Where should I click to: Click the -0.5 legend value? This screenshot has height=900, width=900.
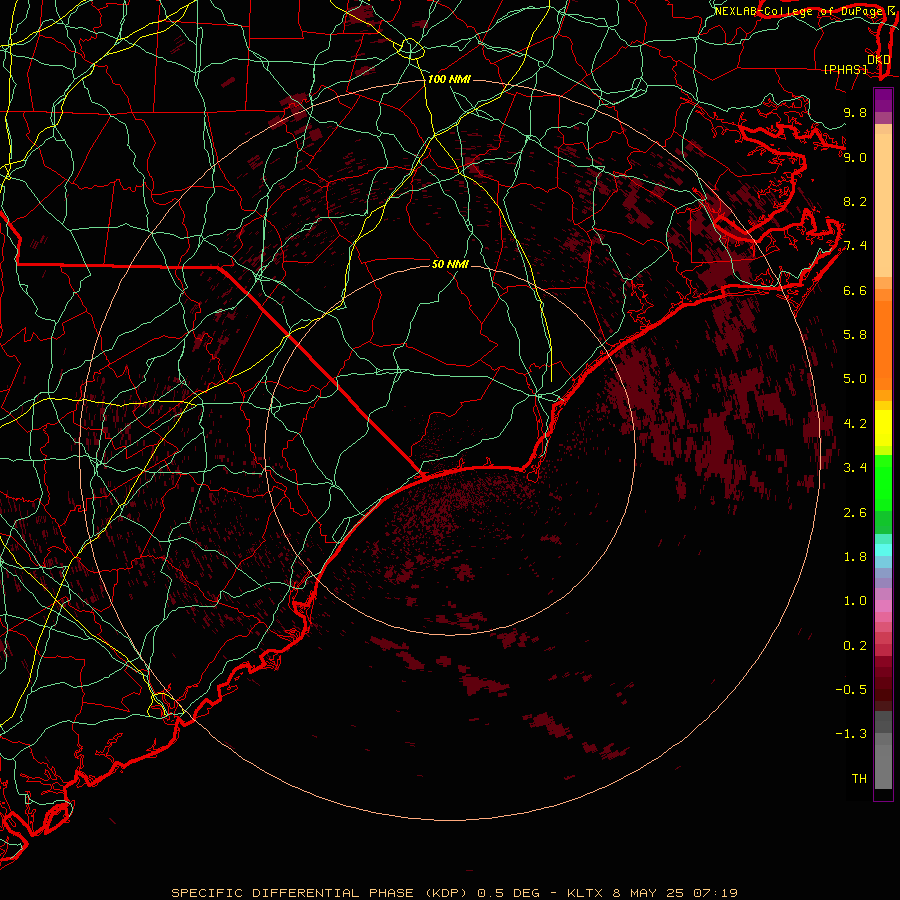tap(851, 690)
